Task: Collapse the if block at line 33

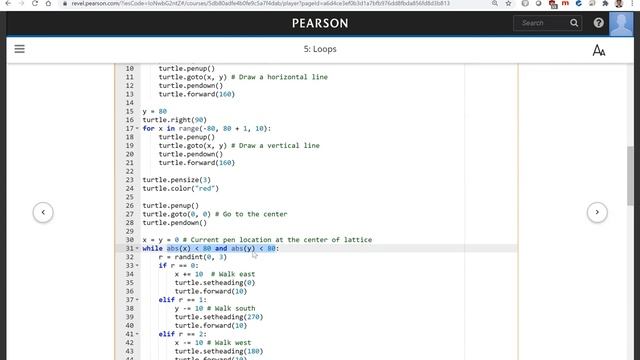Action: (x=137, y=266)
